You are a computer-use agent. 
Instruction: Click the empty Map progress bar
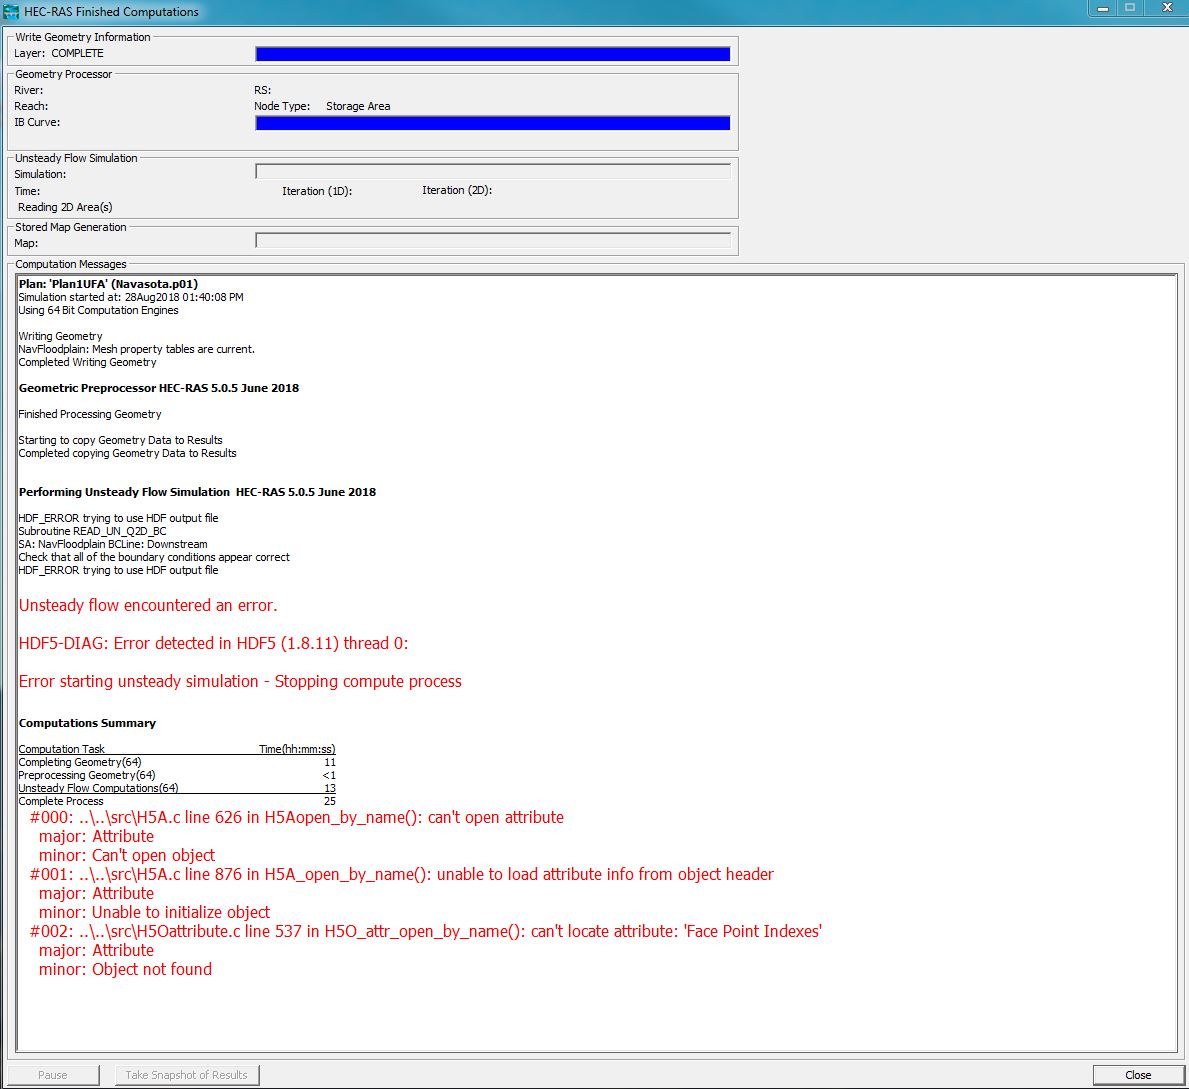493,240
